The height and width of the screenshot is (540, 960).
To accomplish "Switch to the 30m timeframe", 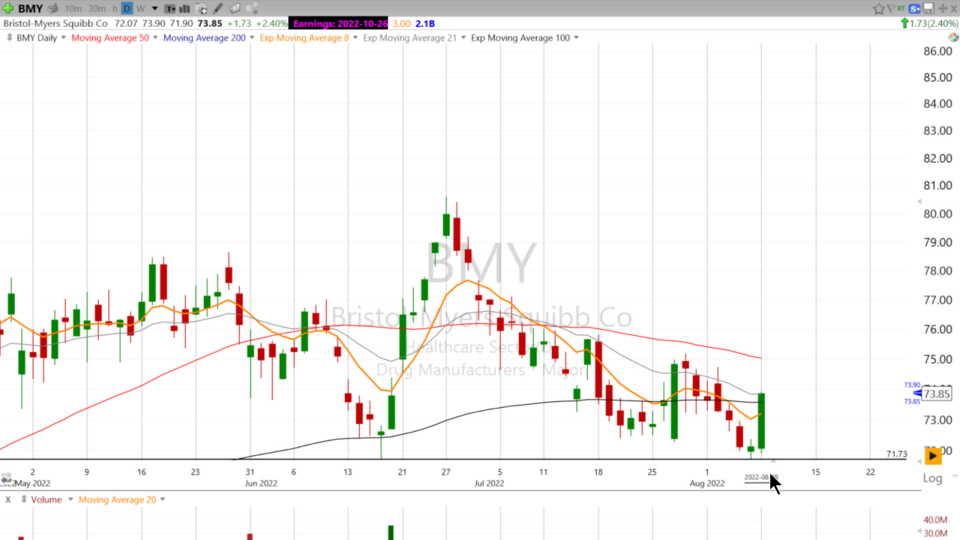I will point(97,9).
